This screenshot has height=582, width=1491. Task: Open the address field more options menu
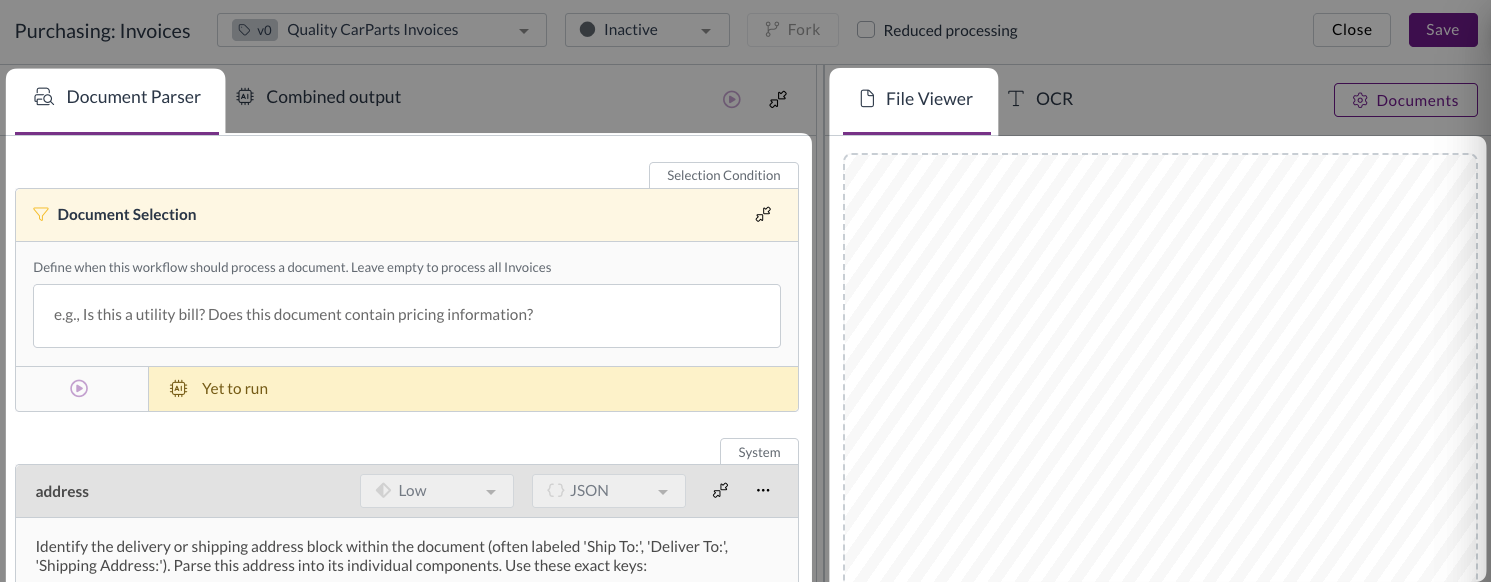[x=763, y=490]
